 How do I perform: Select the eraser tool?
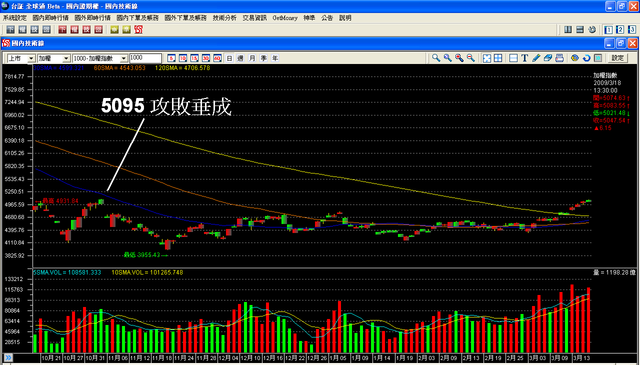[x=548, y=58]
